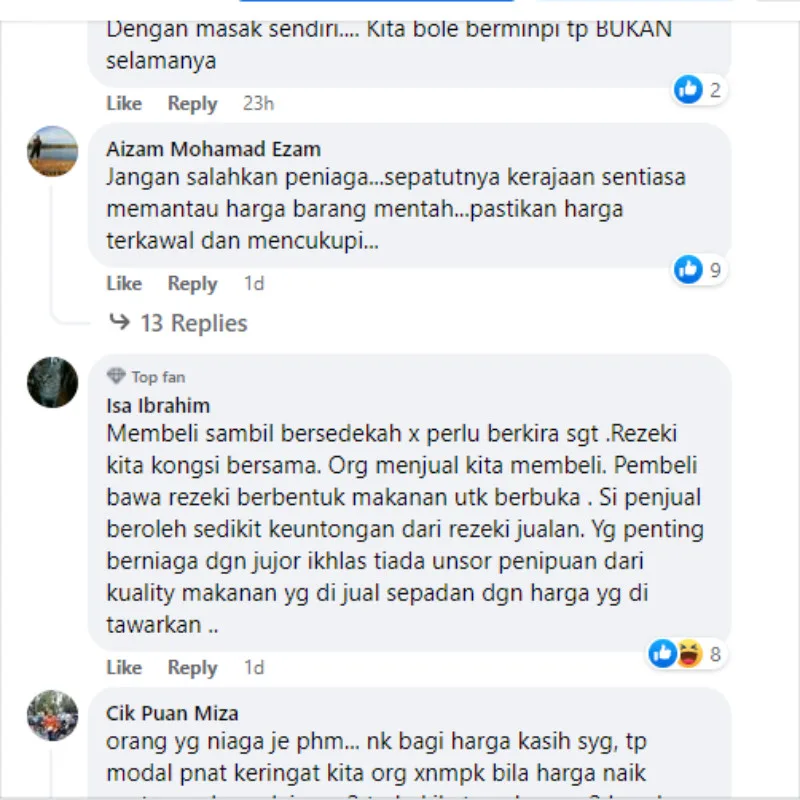
Task: Like the comment posted 23h ago
Action: [124, 103]
